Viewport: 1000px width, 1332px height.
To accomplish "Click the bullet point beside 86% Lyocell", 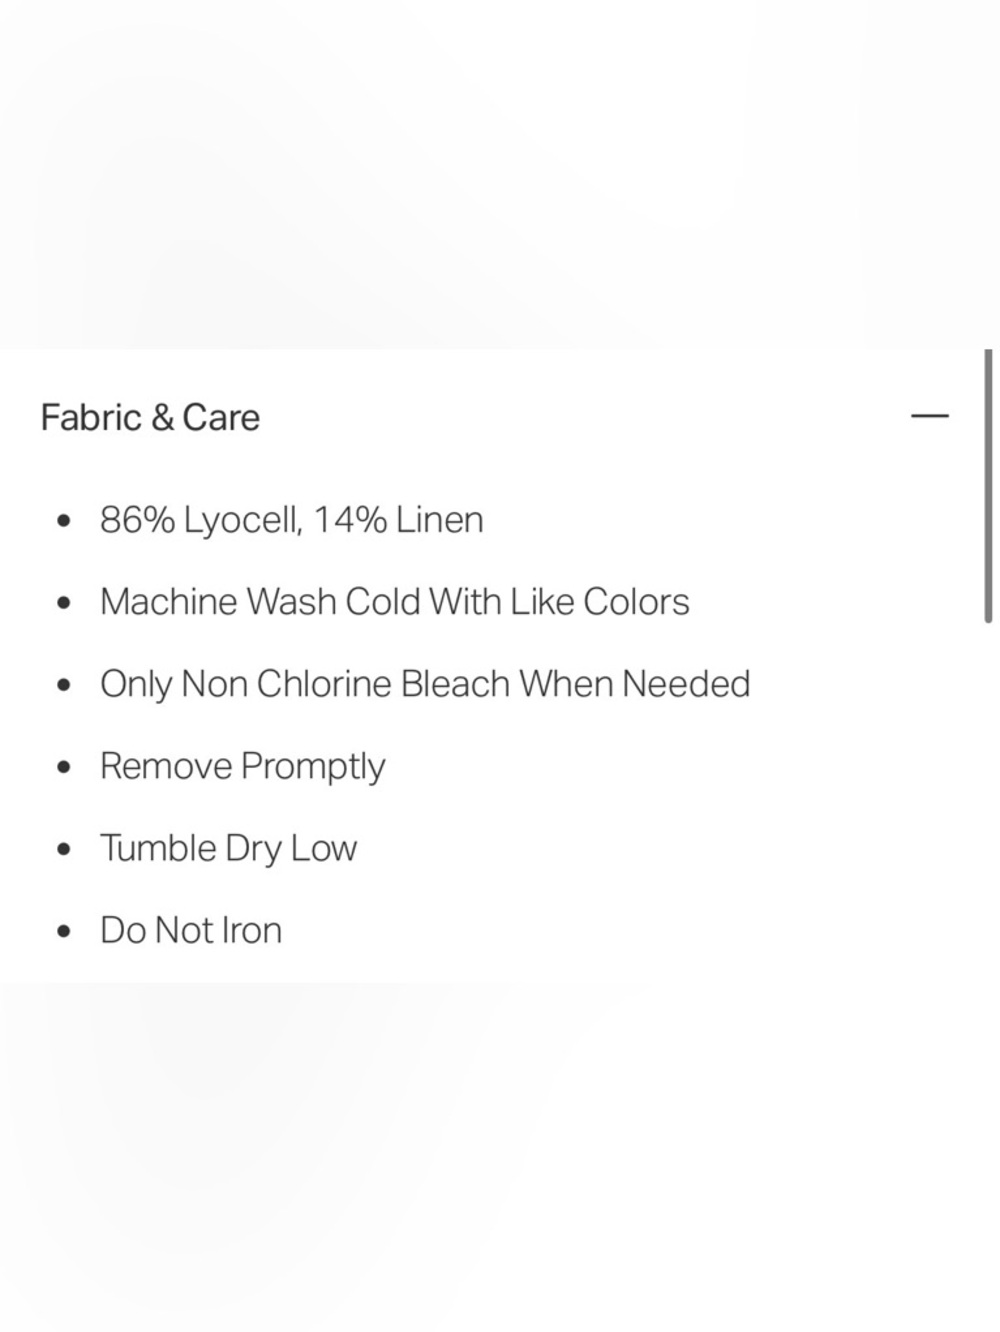I will 65,521.
